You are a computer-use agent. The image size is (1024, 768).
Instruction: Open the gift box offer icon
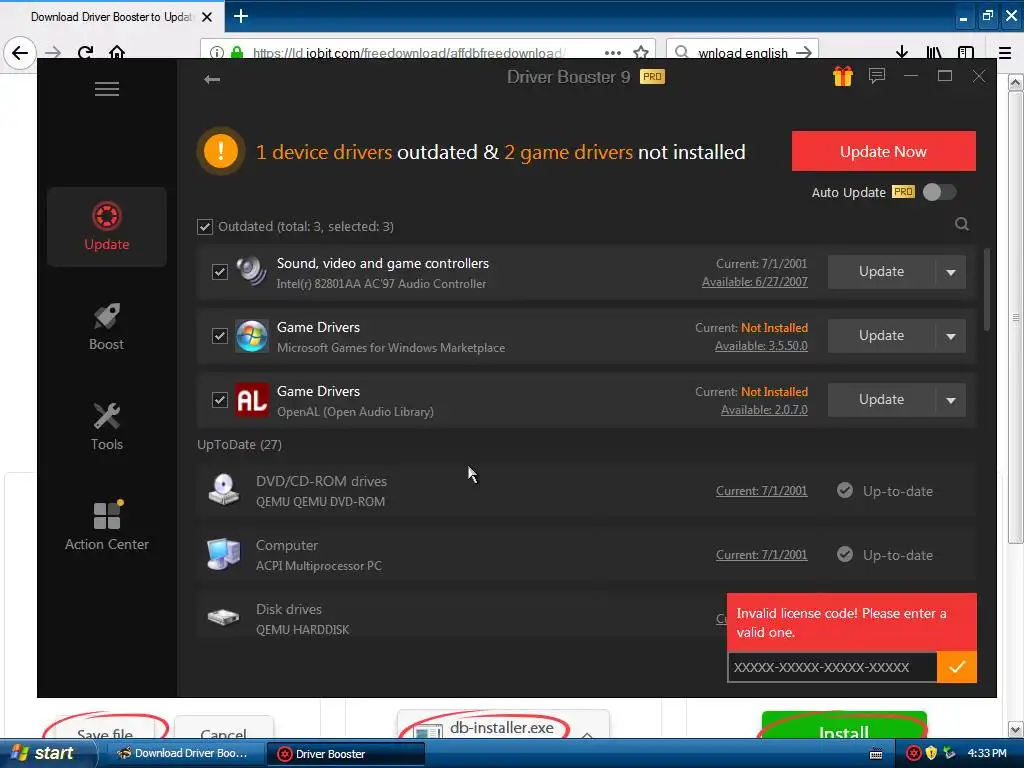(x=842, y=76)
